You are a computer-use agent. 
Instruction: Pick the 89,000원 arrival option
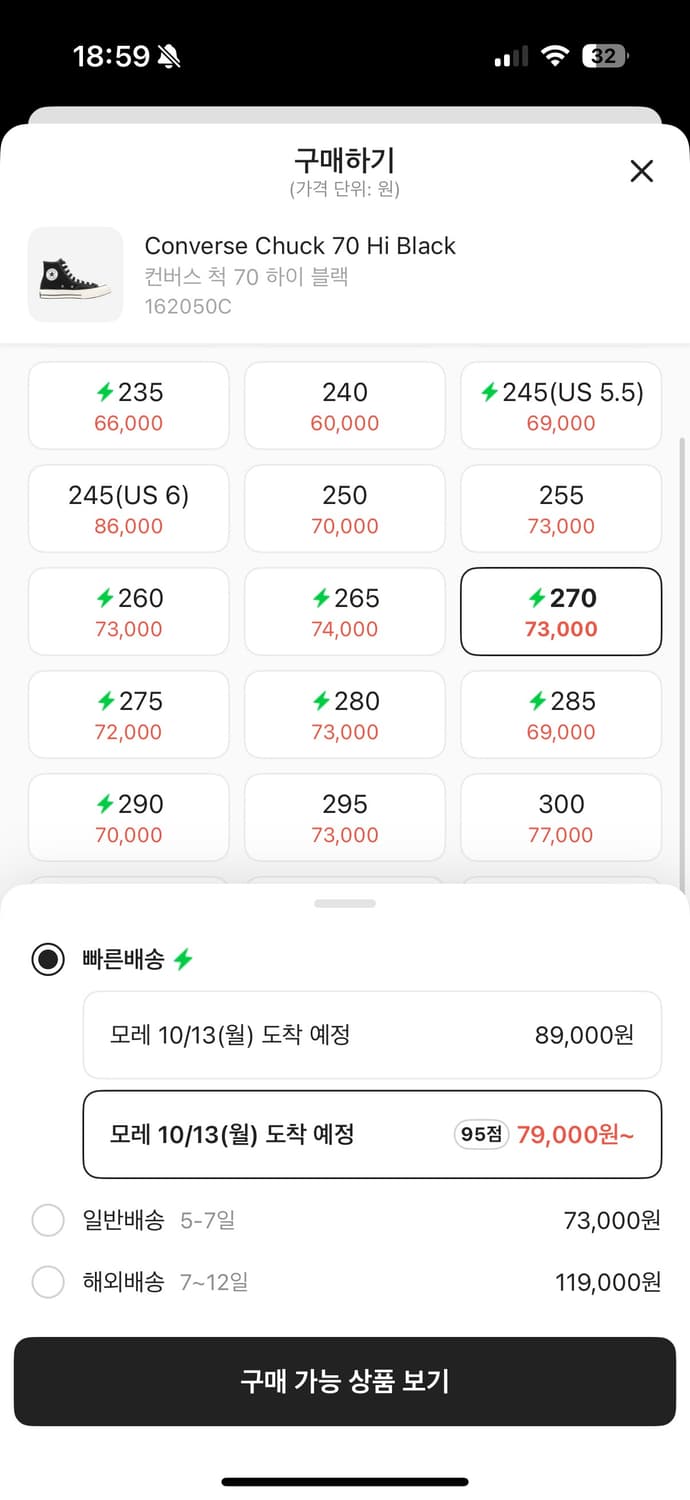(371, 1034)
